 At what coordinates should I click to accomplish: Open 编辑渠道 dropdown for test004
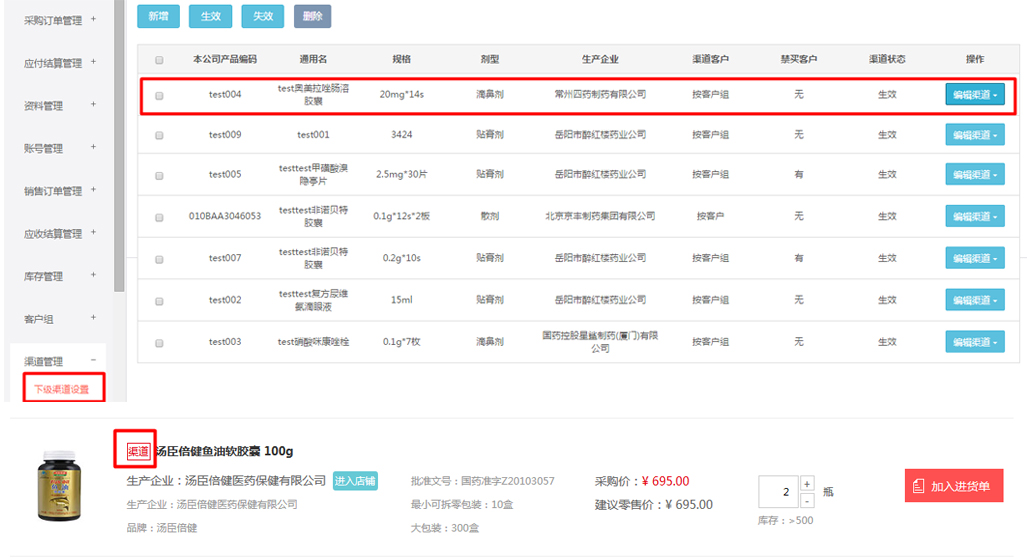(x=975, y=95)
